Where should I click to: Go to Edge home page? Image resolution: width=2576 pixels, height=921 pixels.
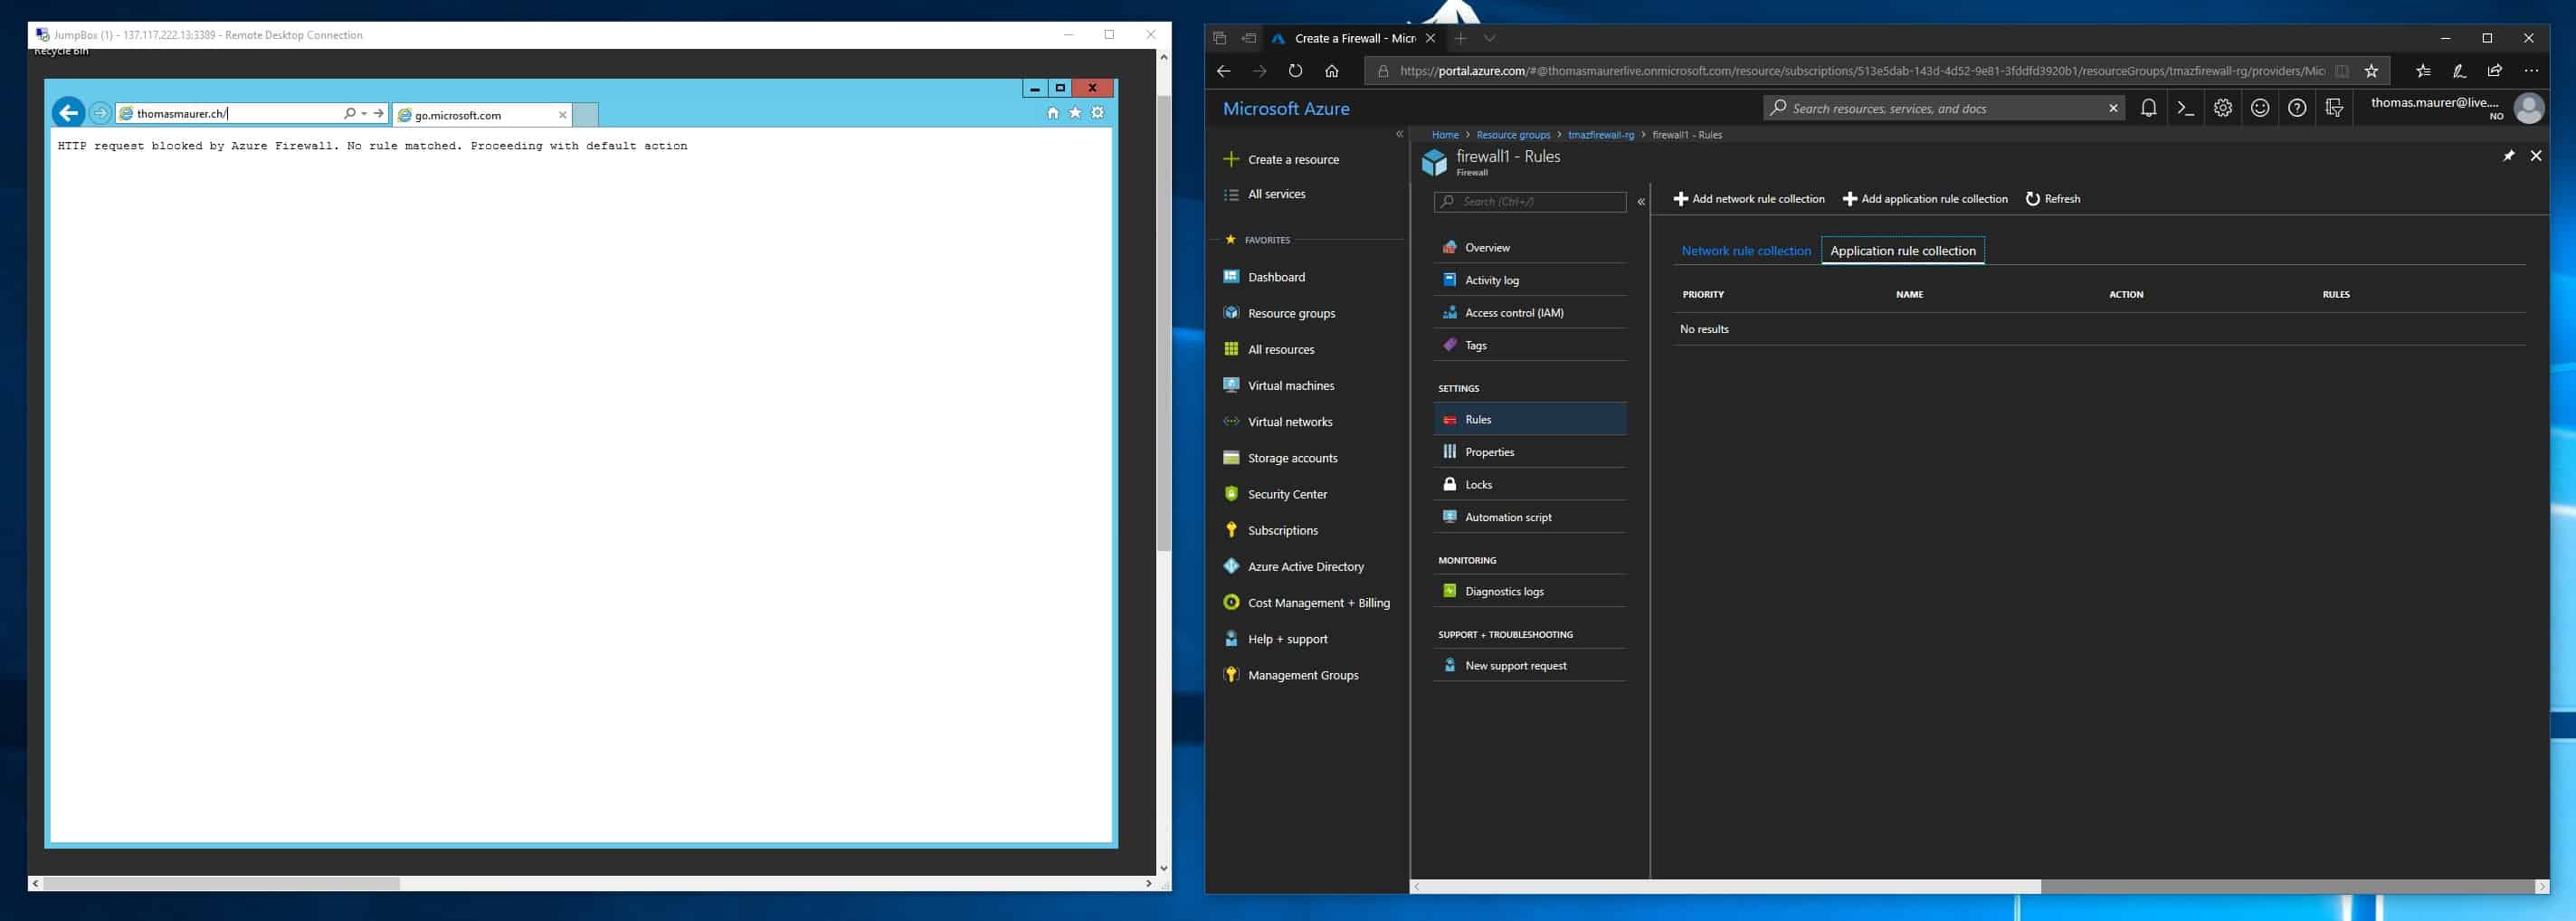1331,71
